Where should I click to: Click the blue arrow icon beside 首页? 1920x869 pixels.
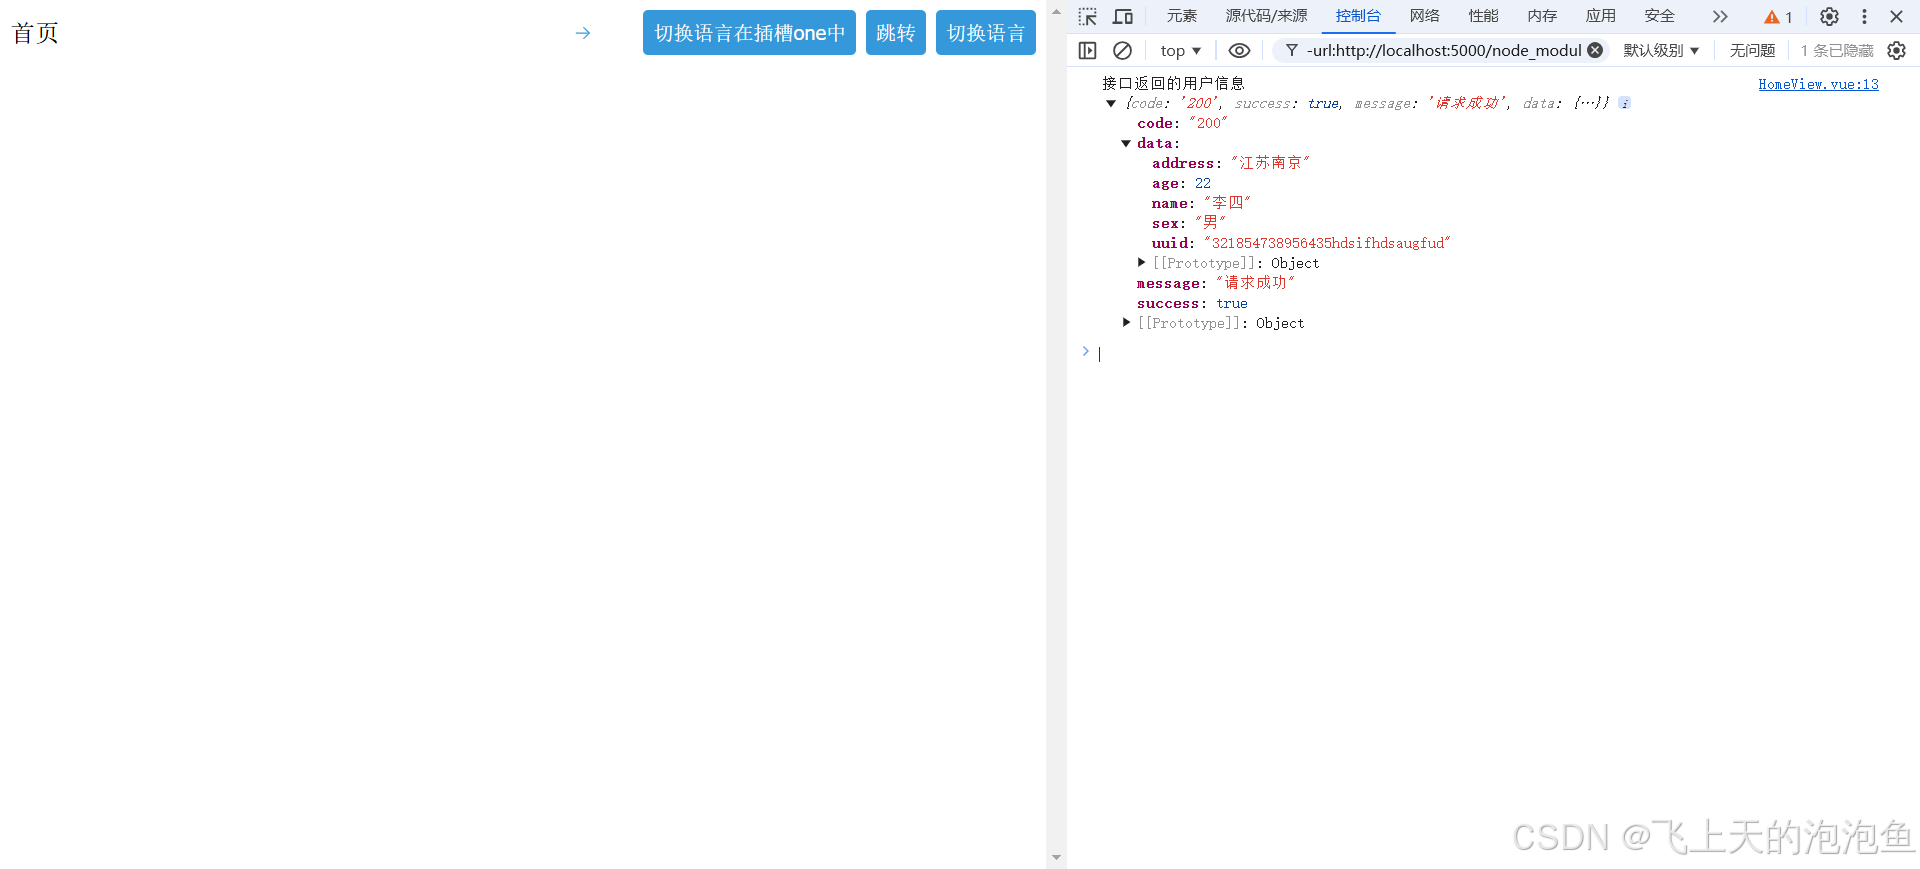click(583, 33)
